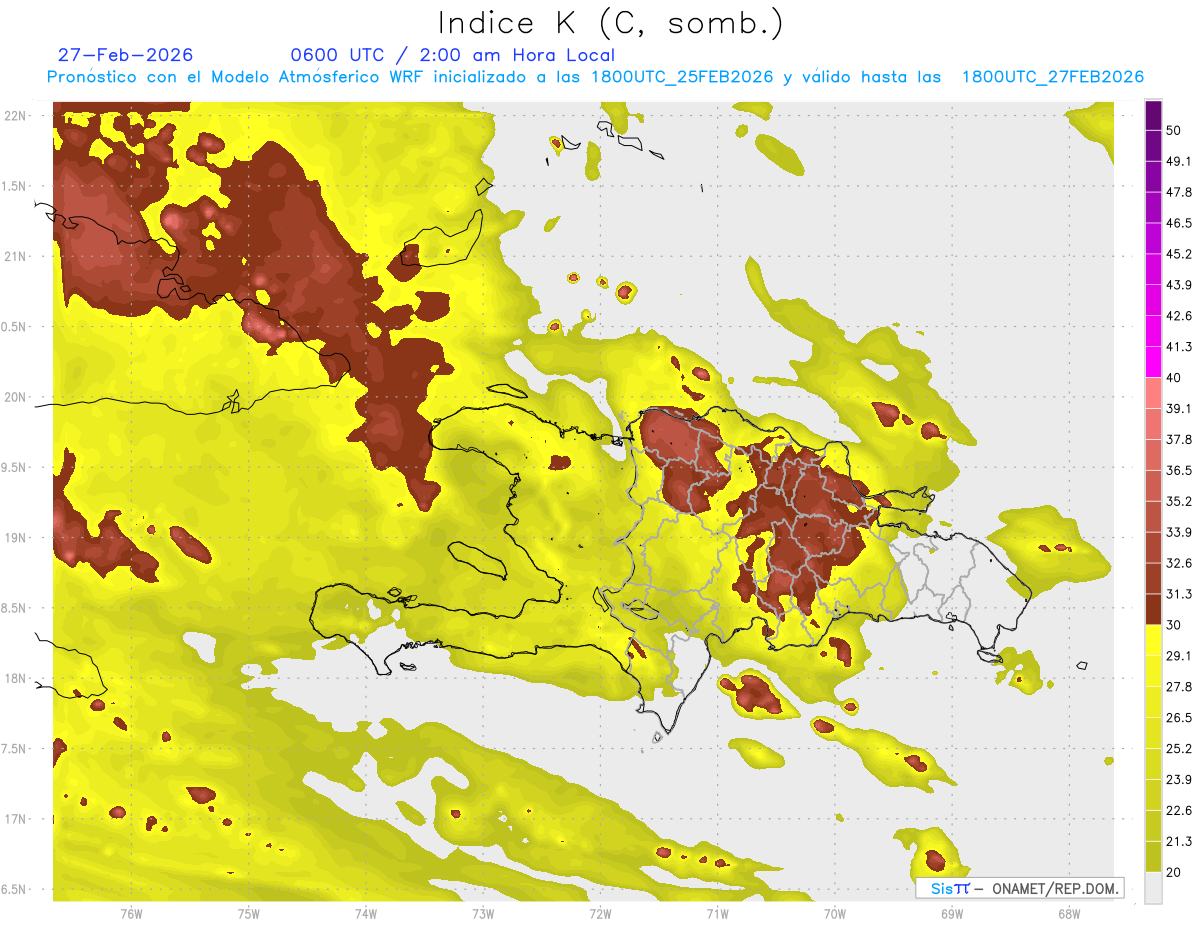This screenshot has width=1200, height=927.
Task: Click the initialization time "1800UTC_25FEB2026"
Action: tap(682, 77)
